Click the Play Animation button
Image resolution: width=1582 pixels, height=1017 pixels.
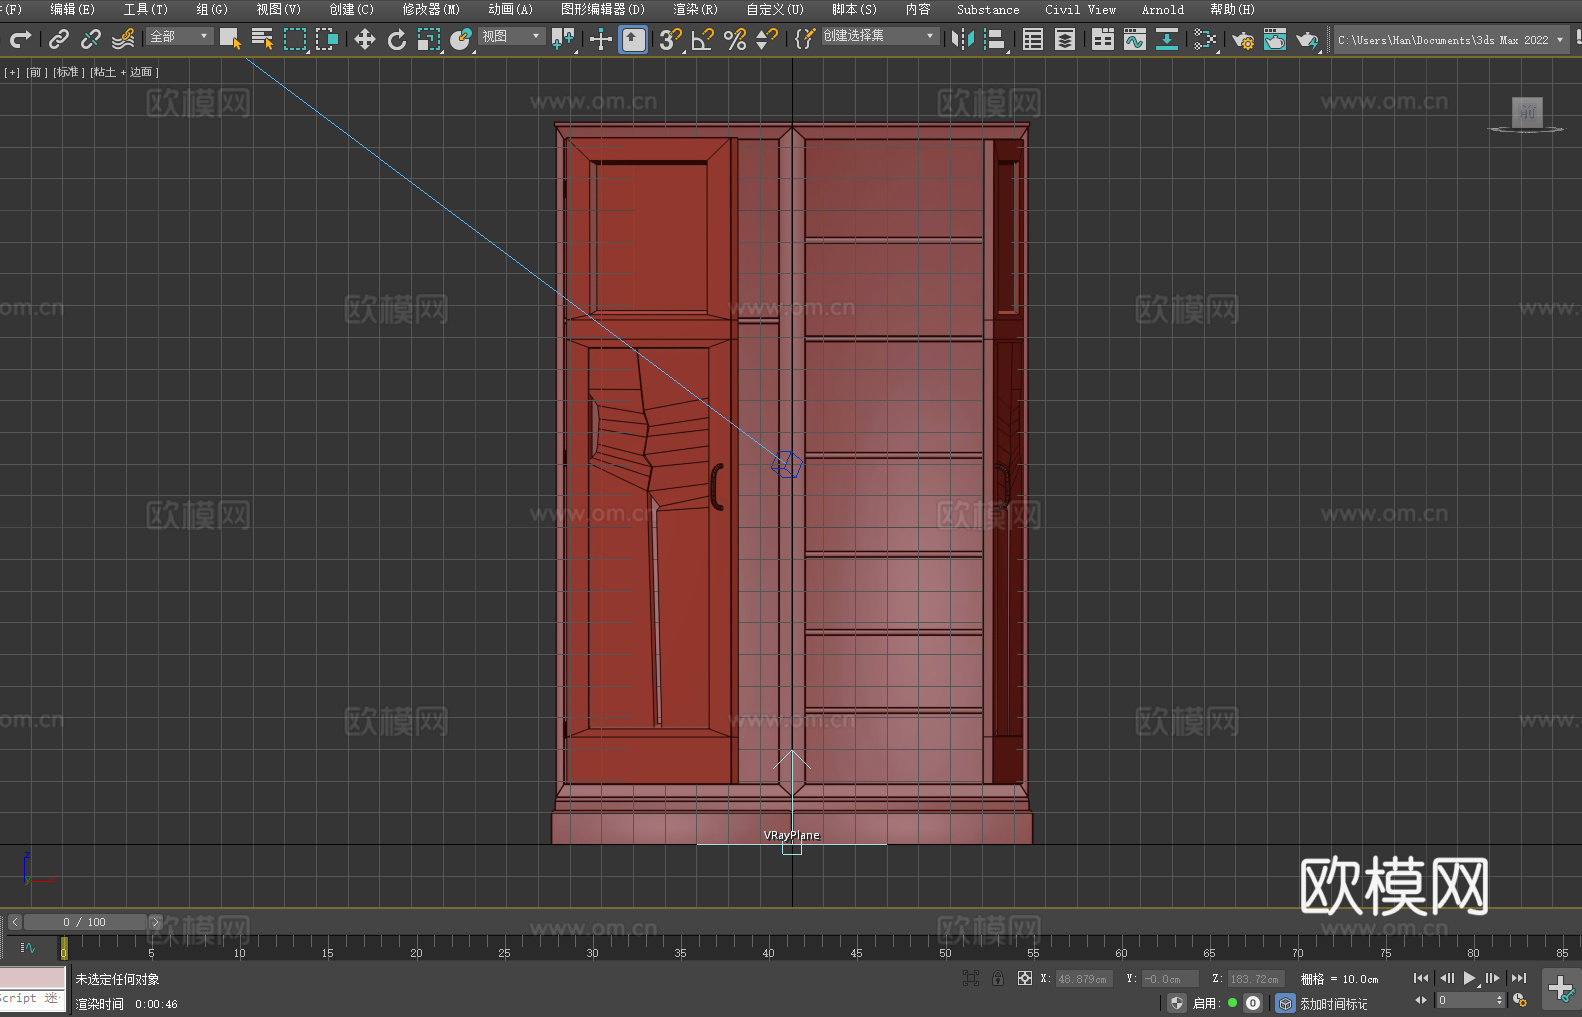[1469, 978]
